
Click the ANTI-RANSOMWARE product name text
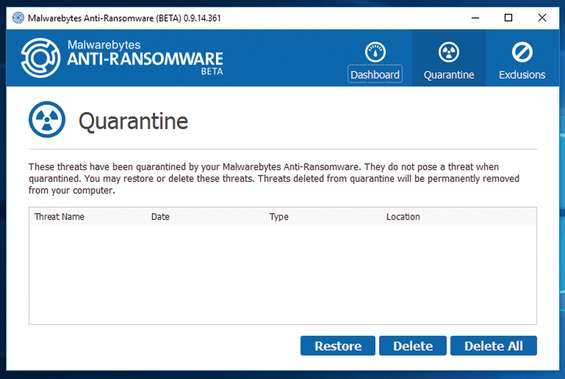pos(145,59)
